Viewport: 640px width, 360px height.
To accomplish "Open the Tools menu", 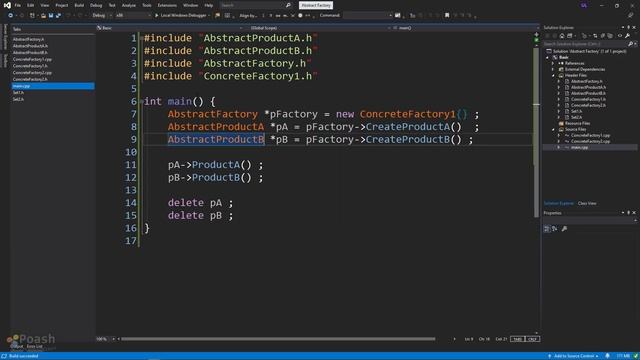I will coord(147,5).
